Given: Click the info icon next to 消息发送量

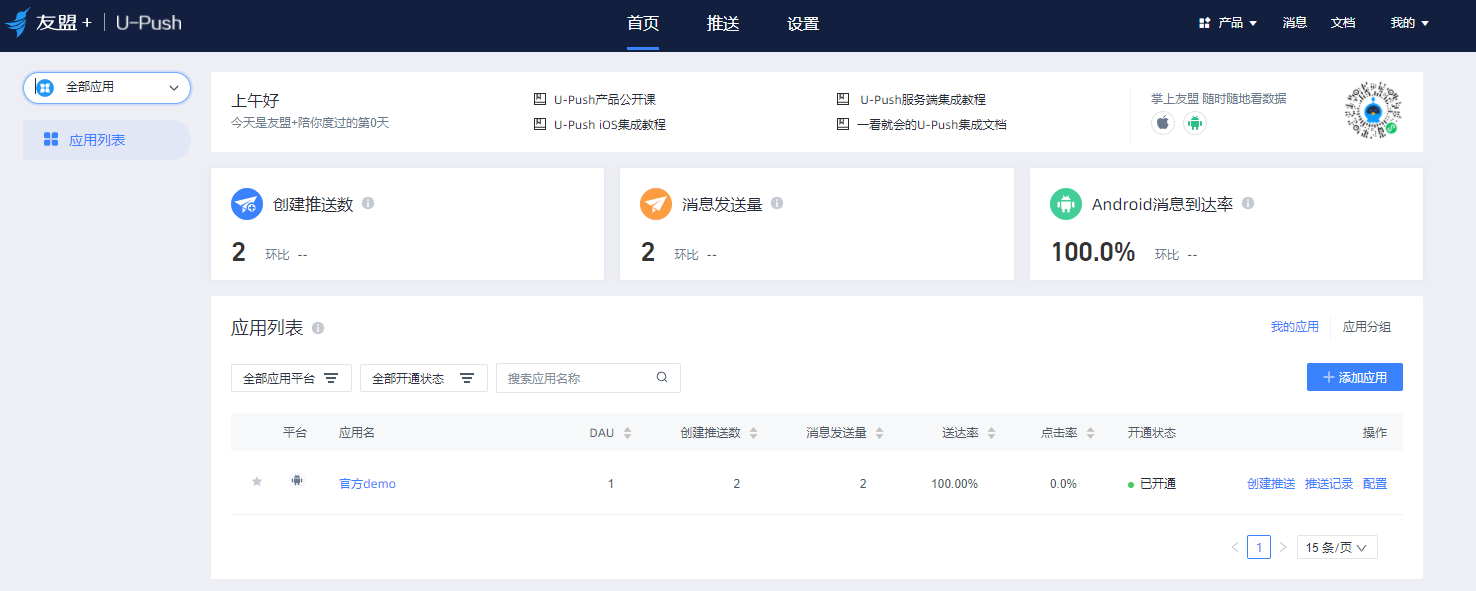Looking at the screenshot, I should tap(777, 203).
